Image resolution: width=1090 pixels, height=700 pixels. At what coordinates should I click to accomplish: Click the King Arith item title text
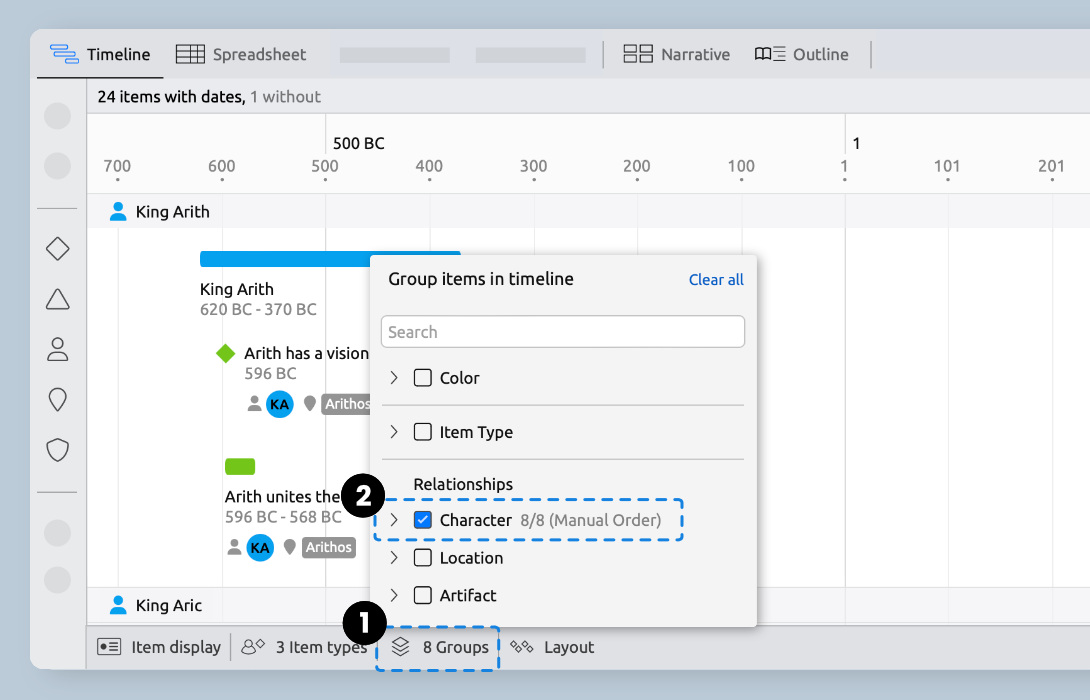tap(237, 289)
